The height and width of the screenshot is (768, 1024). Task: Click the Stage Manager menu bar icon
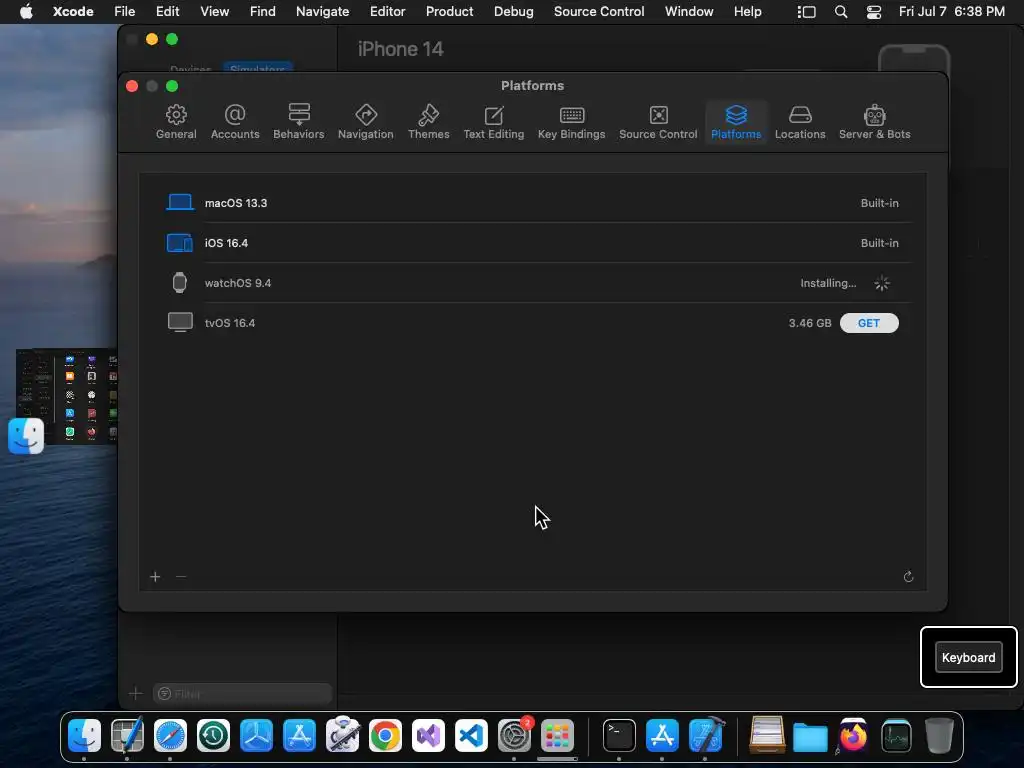tap(807, 12)
